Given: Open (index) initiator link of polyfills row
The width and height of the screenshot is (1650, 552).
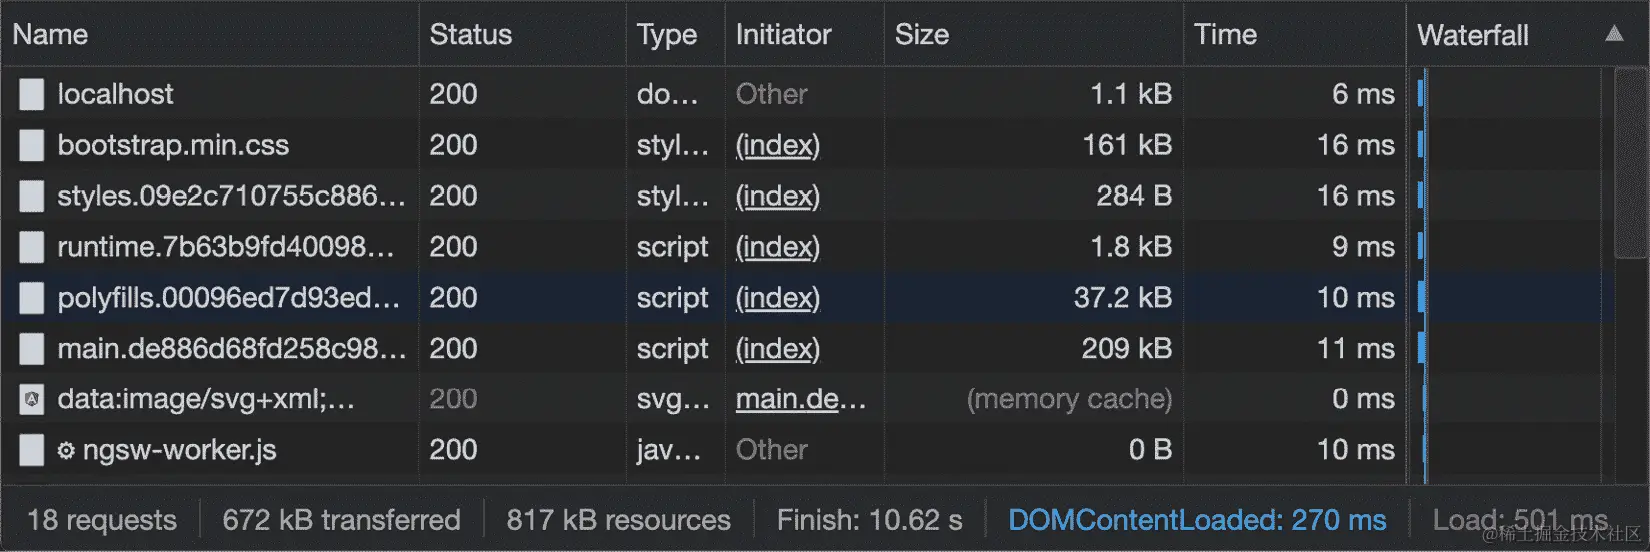Looking at the screenshot, I should click(778, 298).
